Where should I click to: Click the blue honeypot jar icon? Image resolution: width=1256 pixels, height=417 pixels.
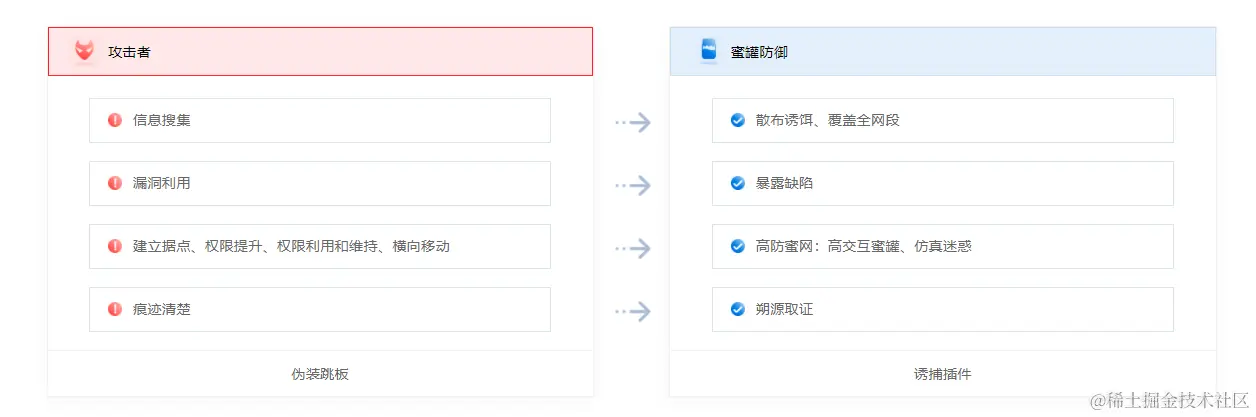coord(709,51)
